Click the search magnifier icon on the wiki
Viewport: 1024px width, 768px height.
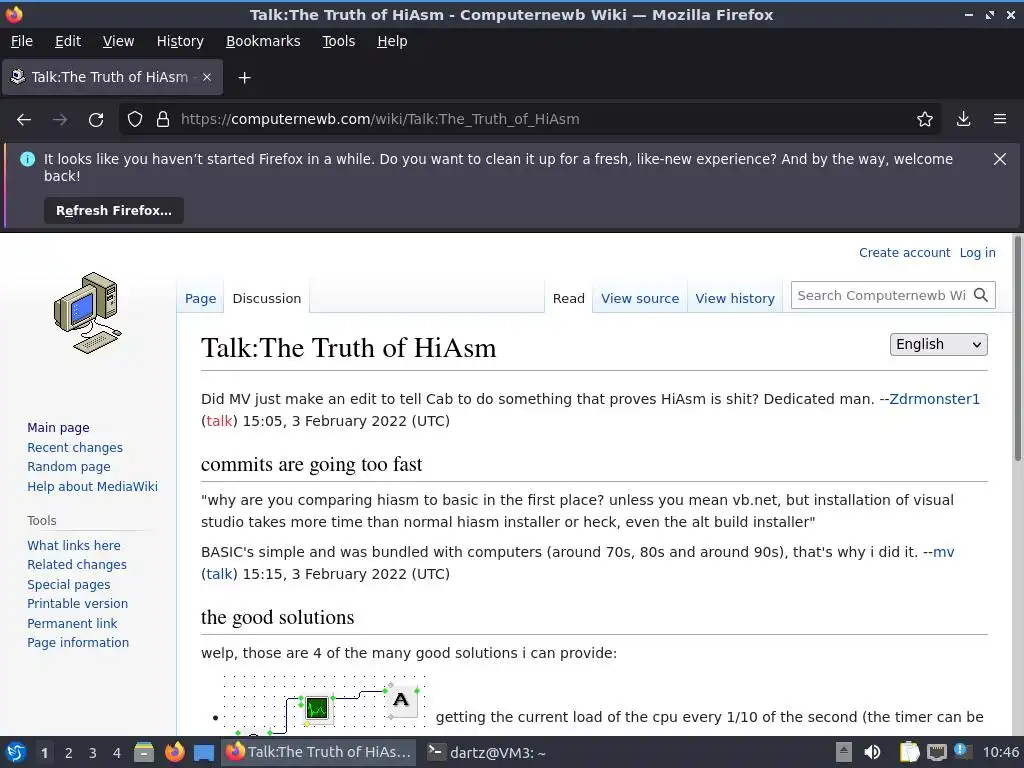tap(981, 295)
